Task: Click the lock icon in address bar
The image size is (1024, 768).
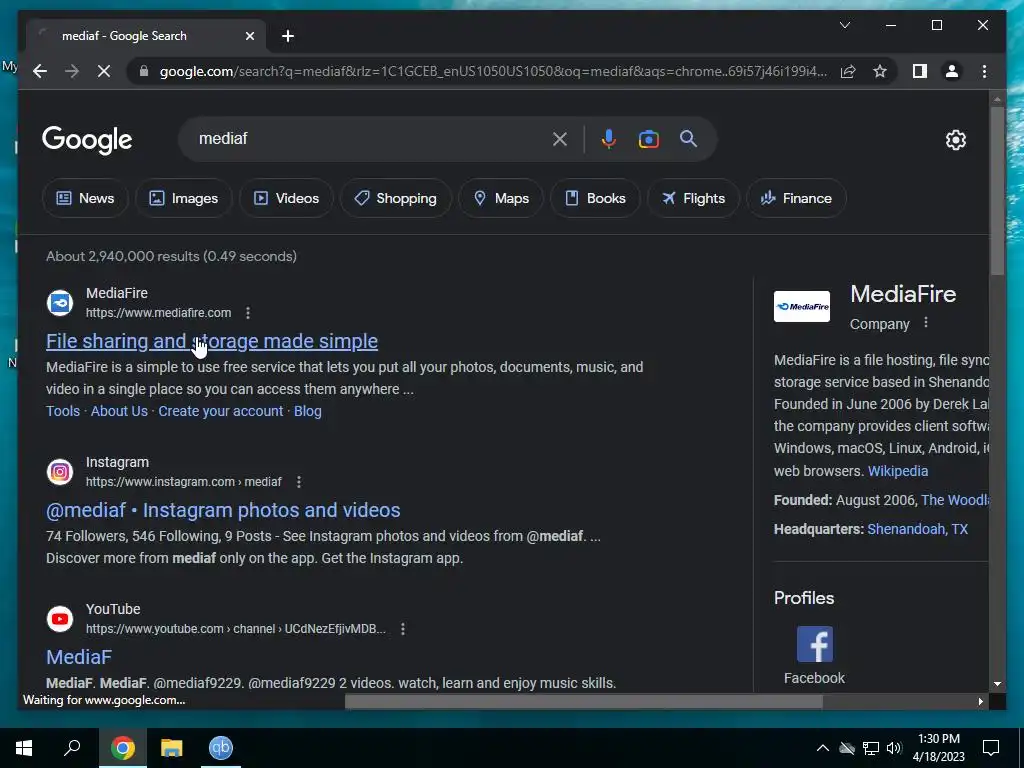Action: point(144,71)
